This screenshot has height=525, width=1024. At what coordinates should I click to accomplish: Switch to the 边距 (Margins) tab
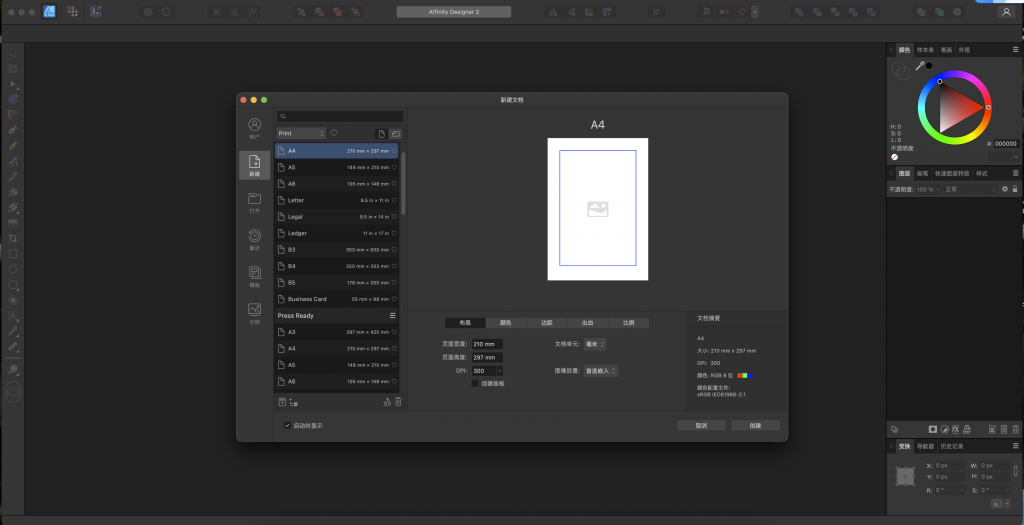547,323
